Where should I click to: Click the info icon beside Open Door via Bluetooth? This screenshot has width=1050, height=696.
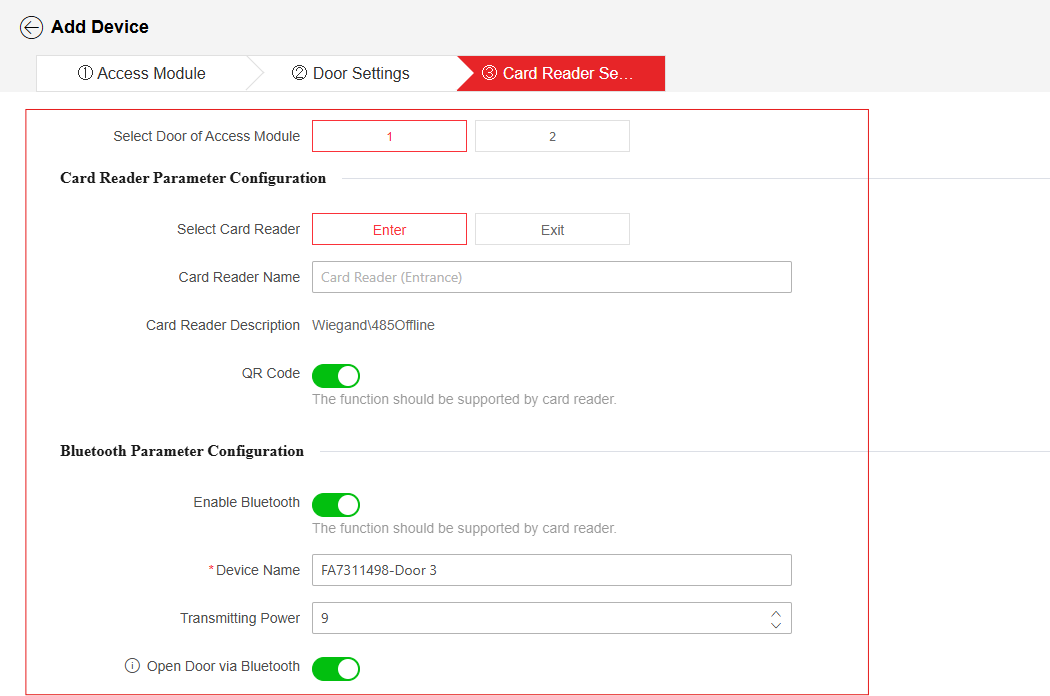tap(133, 666)
